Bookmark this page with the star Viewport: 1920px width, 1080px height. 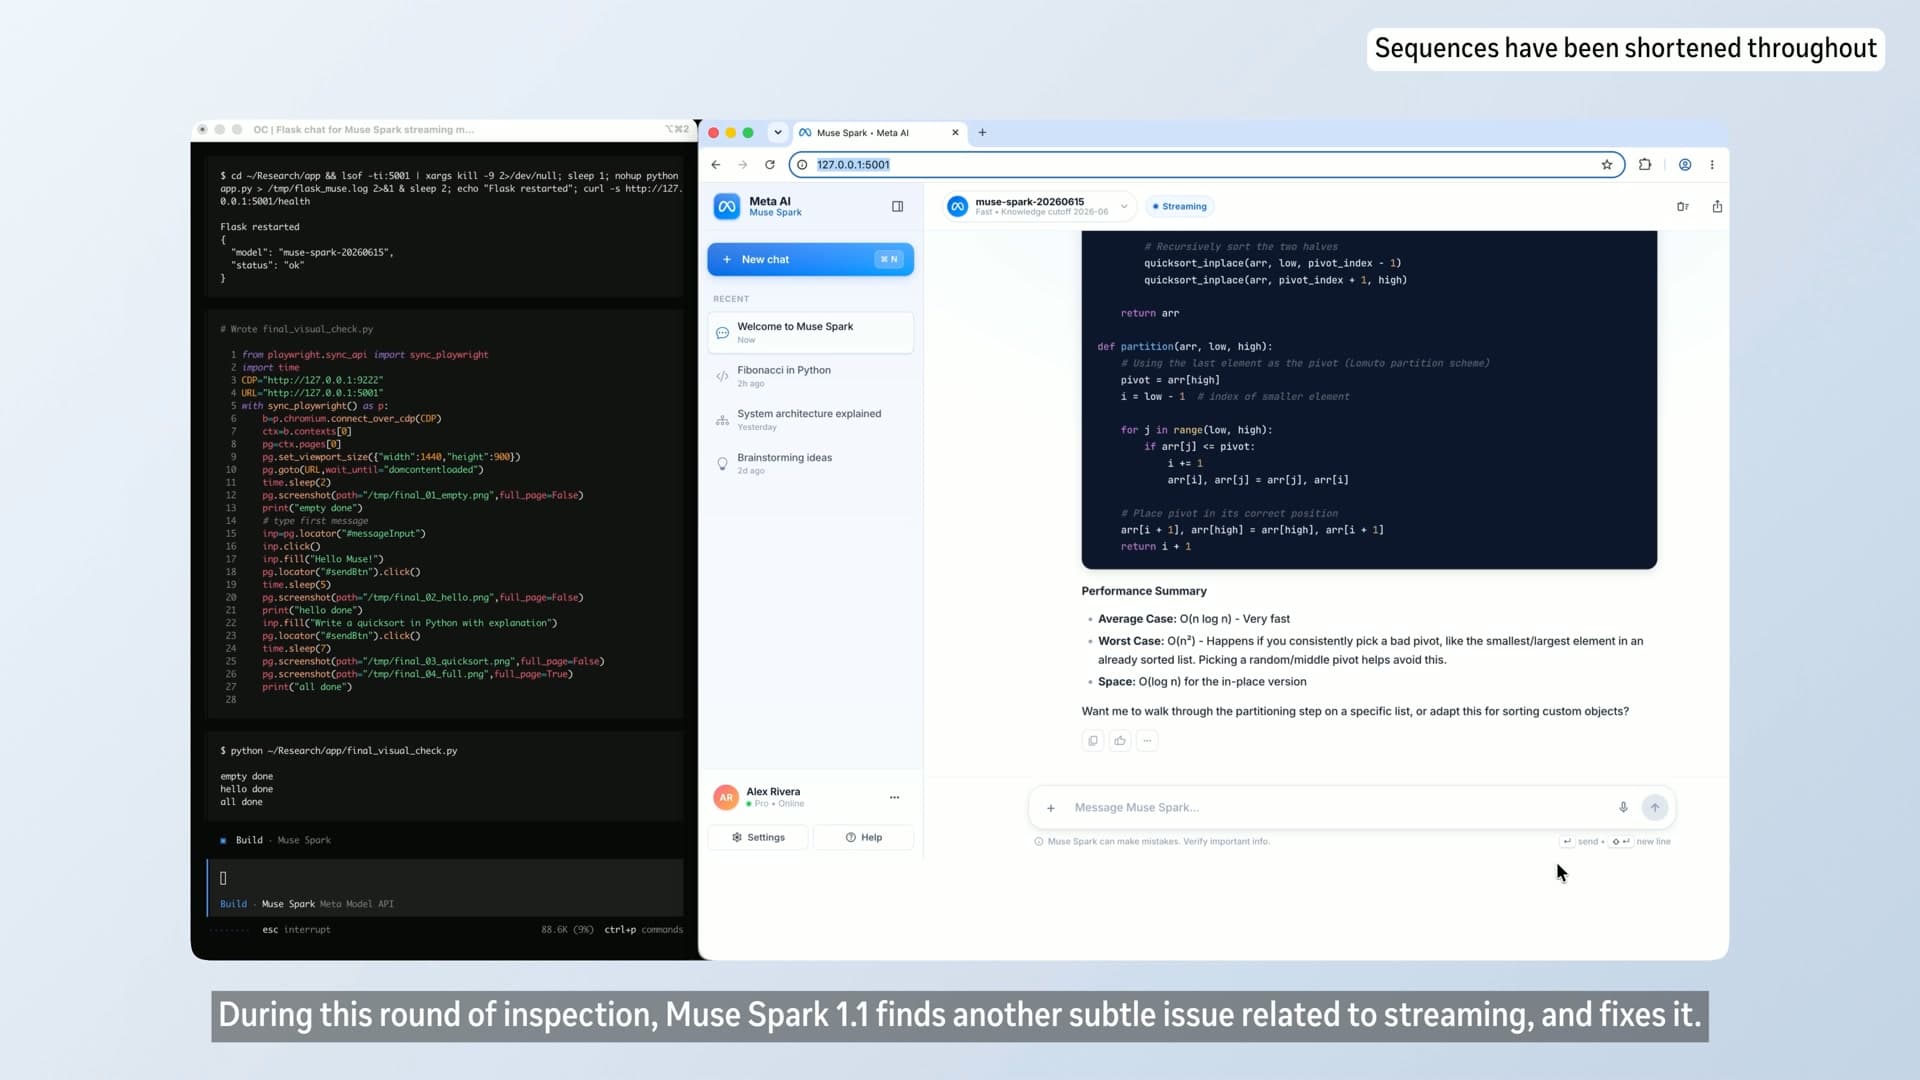click(1607, 165)
